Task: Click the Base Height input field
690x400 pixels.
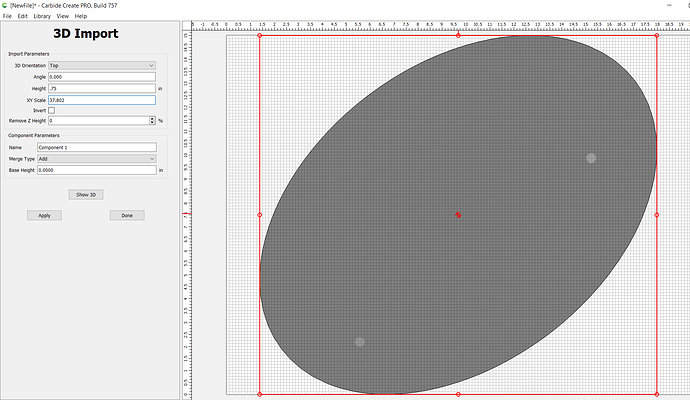Action: [x=97, y=170]
